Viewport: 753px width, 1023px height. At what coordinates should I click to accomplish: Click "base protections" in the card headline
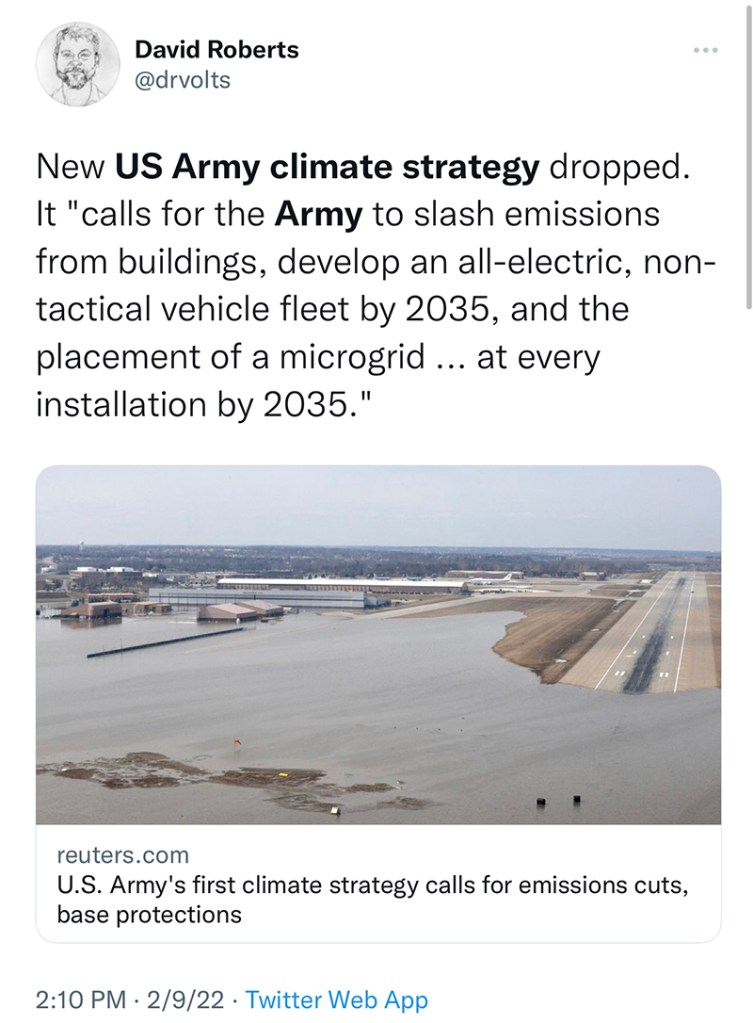(149, 914)
